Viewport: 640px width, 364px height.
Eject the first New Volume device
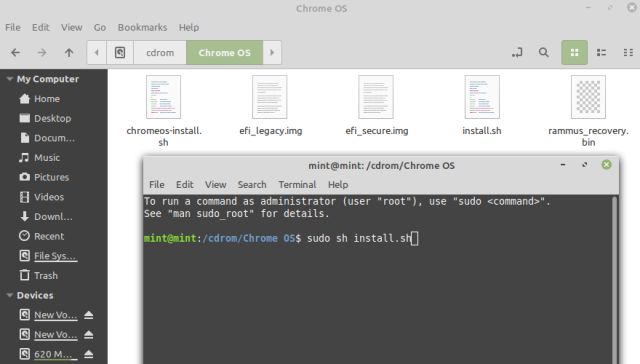click(x=89, y=315)
